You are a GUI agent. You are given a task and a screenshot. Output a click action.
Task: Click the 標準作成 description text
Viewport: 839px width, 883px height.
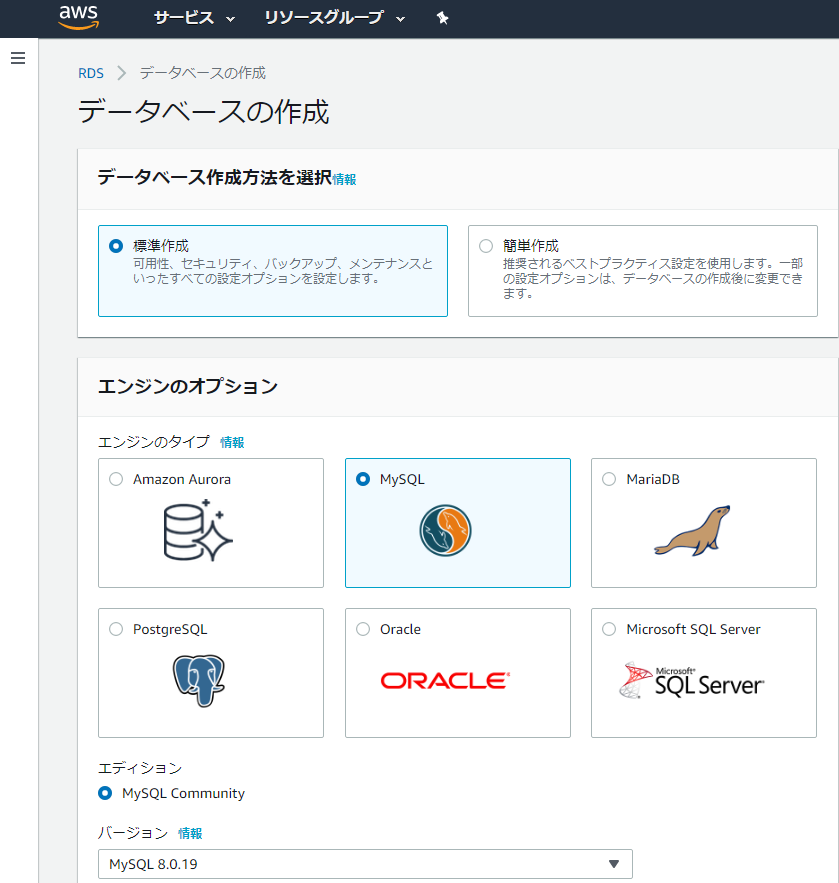[283, 271]
